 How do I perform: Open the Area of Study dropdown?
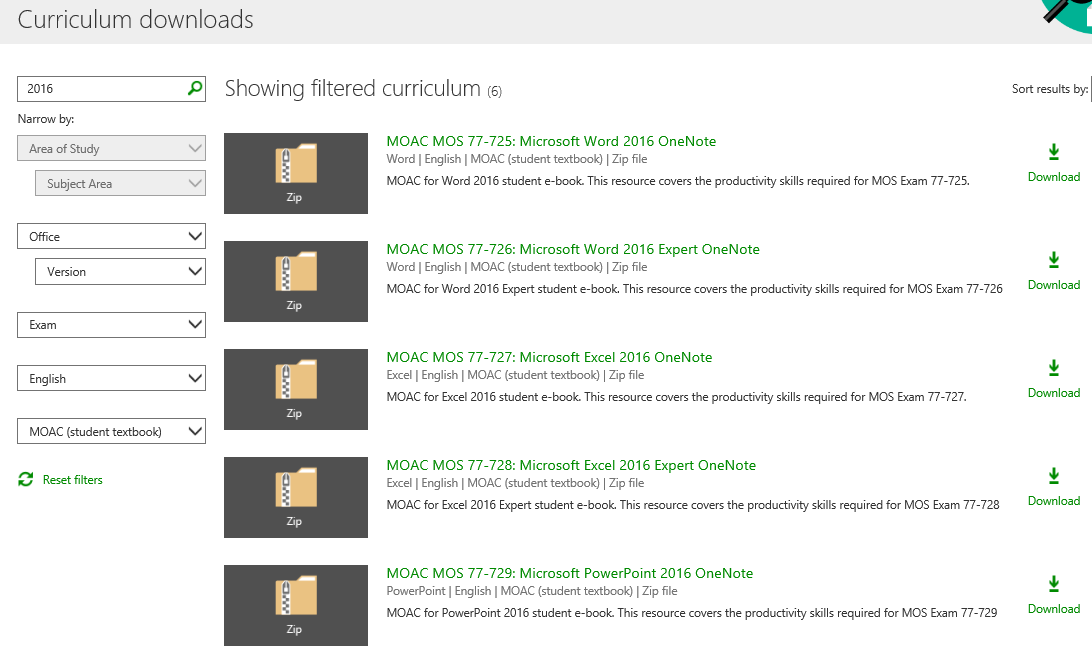[x=111, y=148]
